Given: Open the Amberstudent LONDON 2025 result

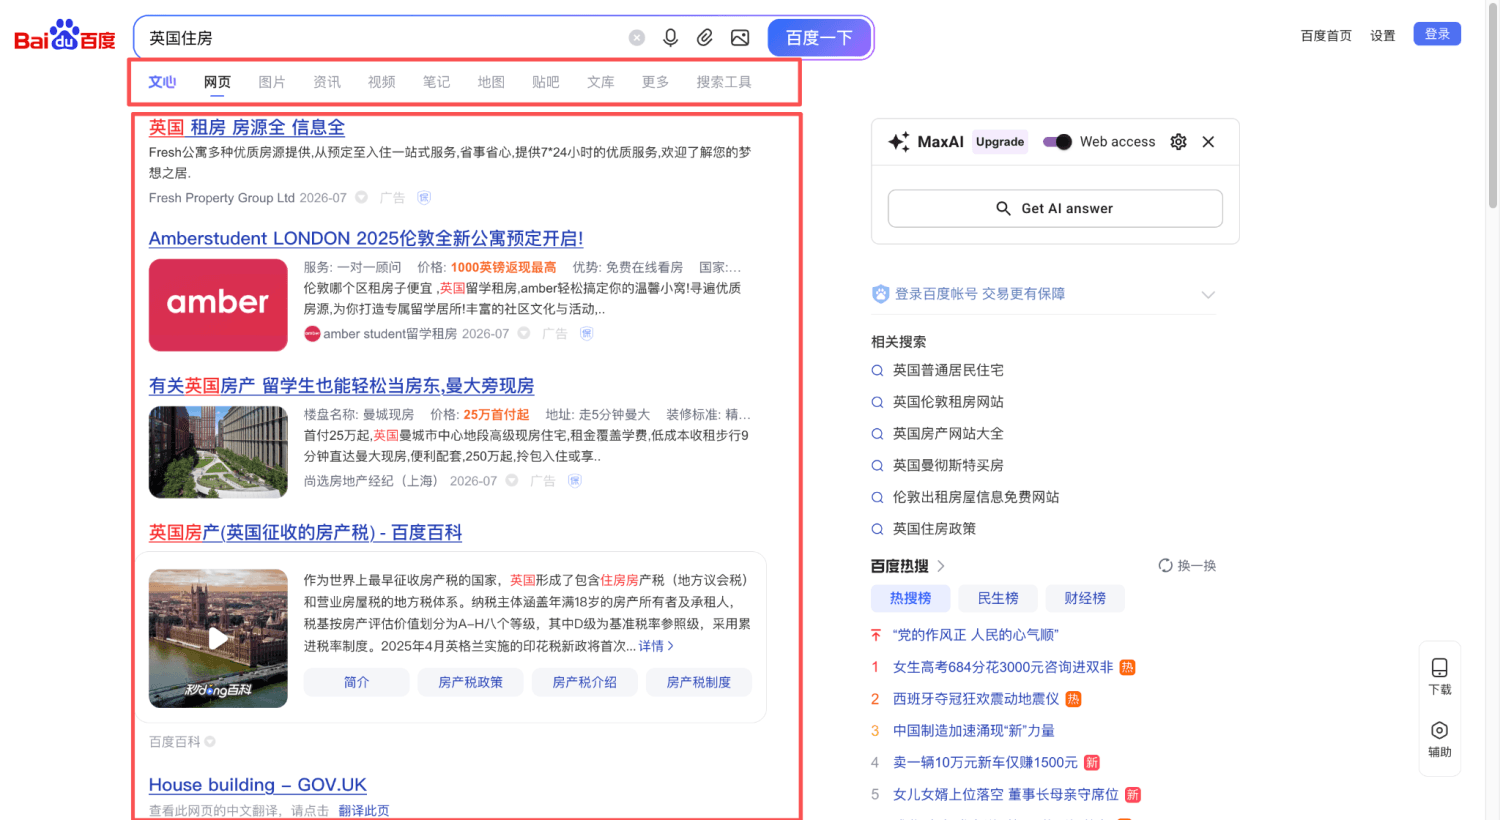Looking at the screenshot, I should pyautogui.click(x=366, y=238).
